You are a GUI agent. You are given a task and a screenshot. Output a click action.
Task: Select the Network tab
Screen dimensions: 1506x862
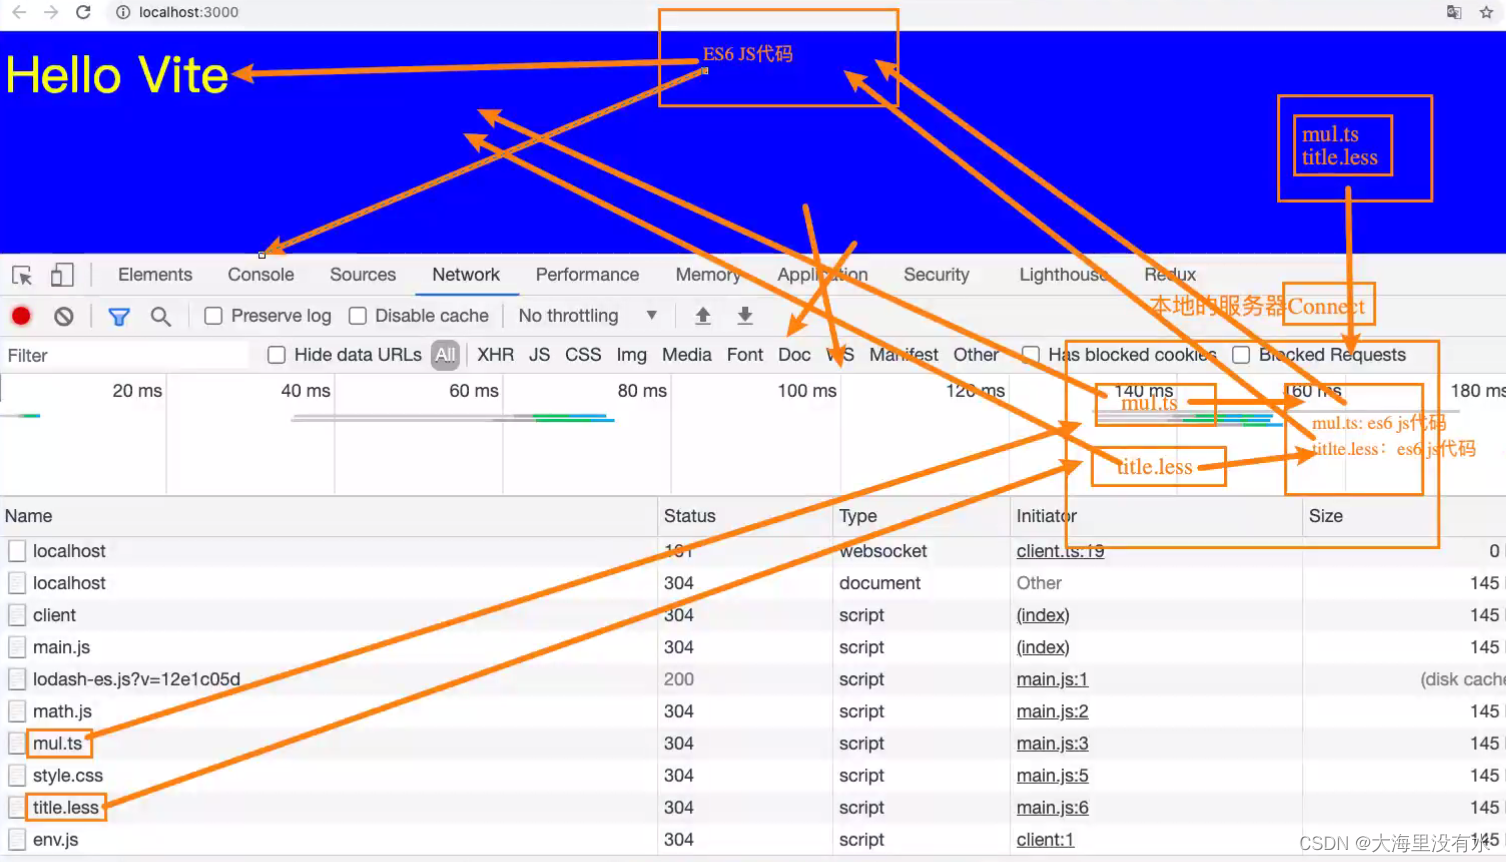tap(466, 275)
